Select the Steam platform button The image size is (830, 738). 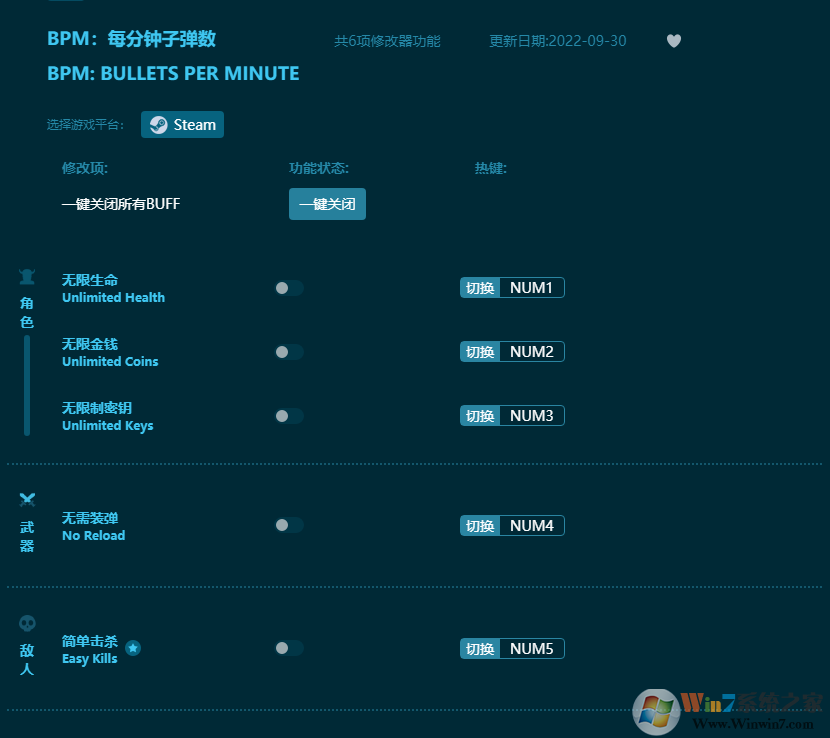pos(182,124)
